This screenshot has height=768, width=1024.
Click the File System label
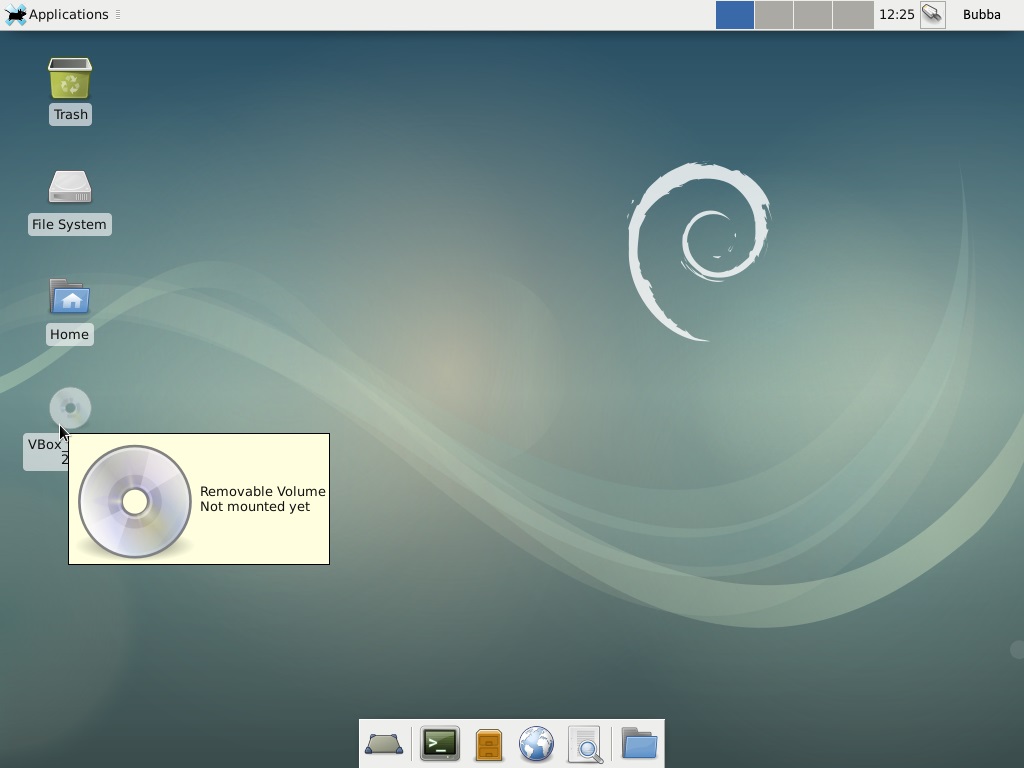point(69,225)
